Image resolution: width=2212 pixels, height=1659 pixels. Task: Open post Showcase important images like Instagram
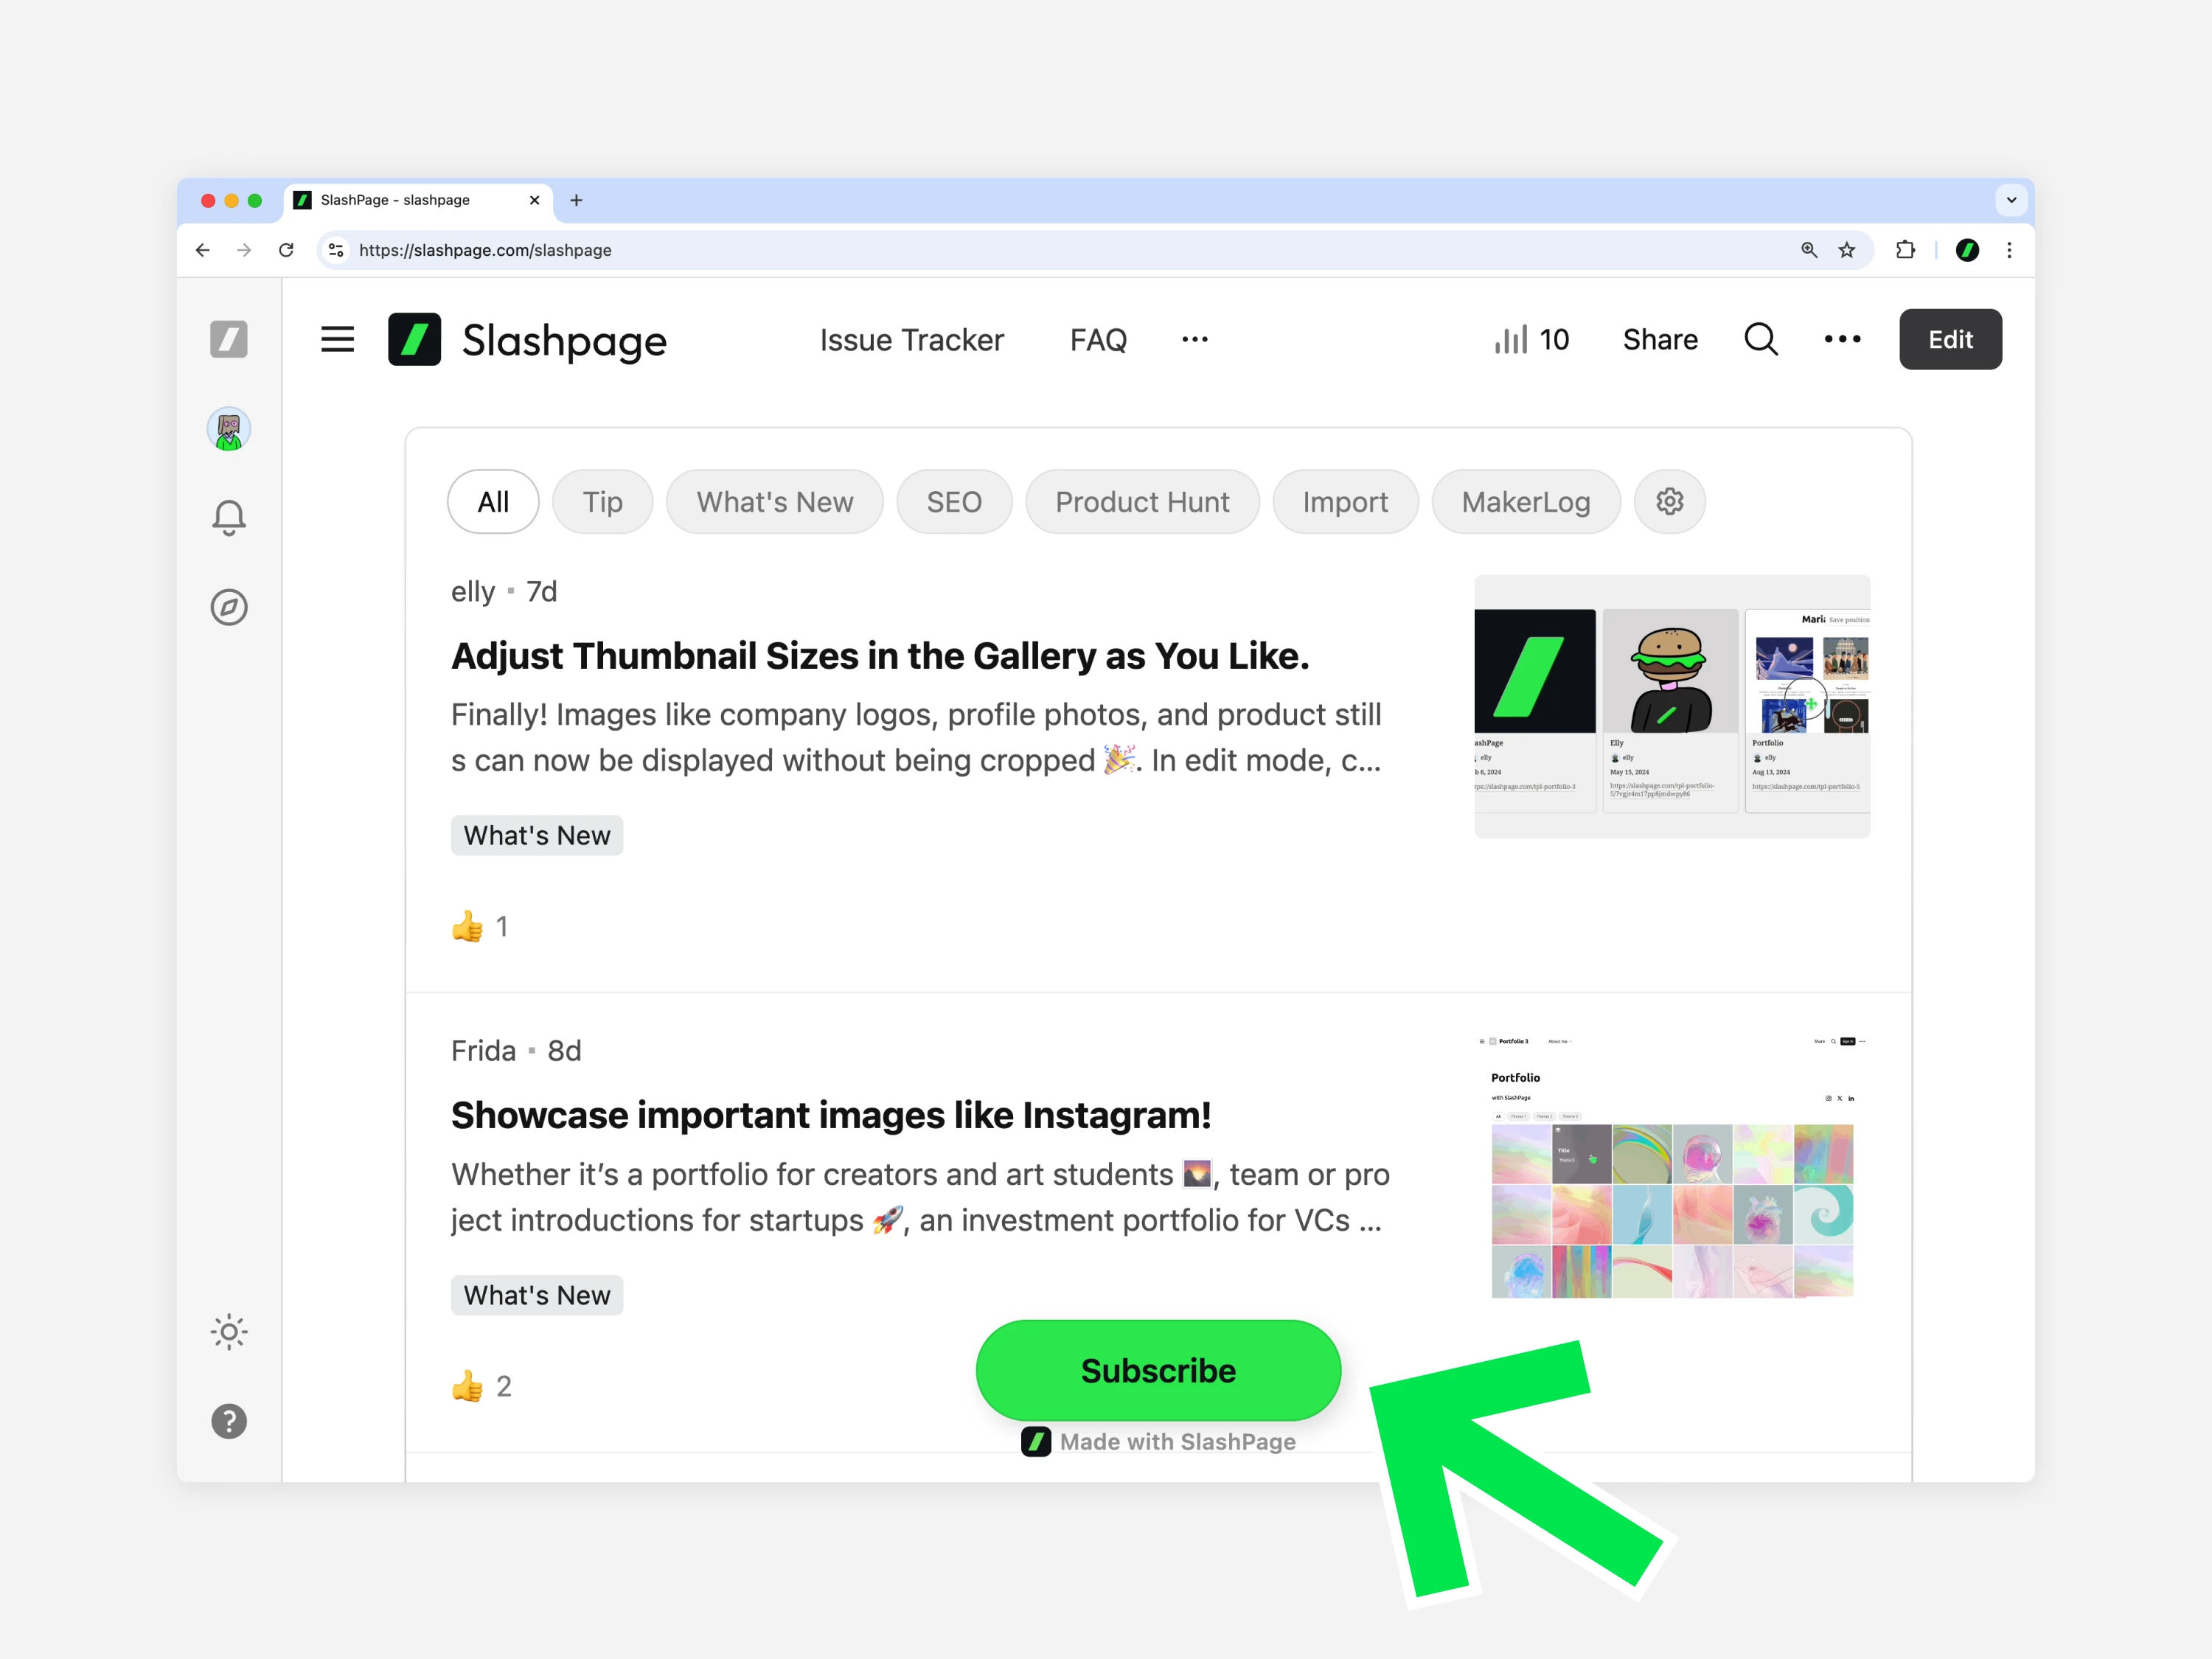click(x=831, y=1115)
